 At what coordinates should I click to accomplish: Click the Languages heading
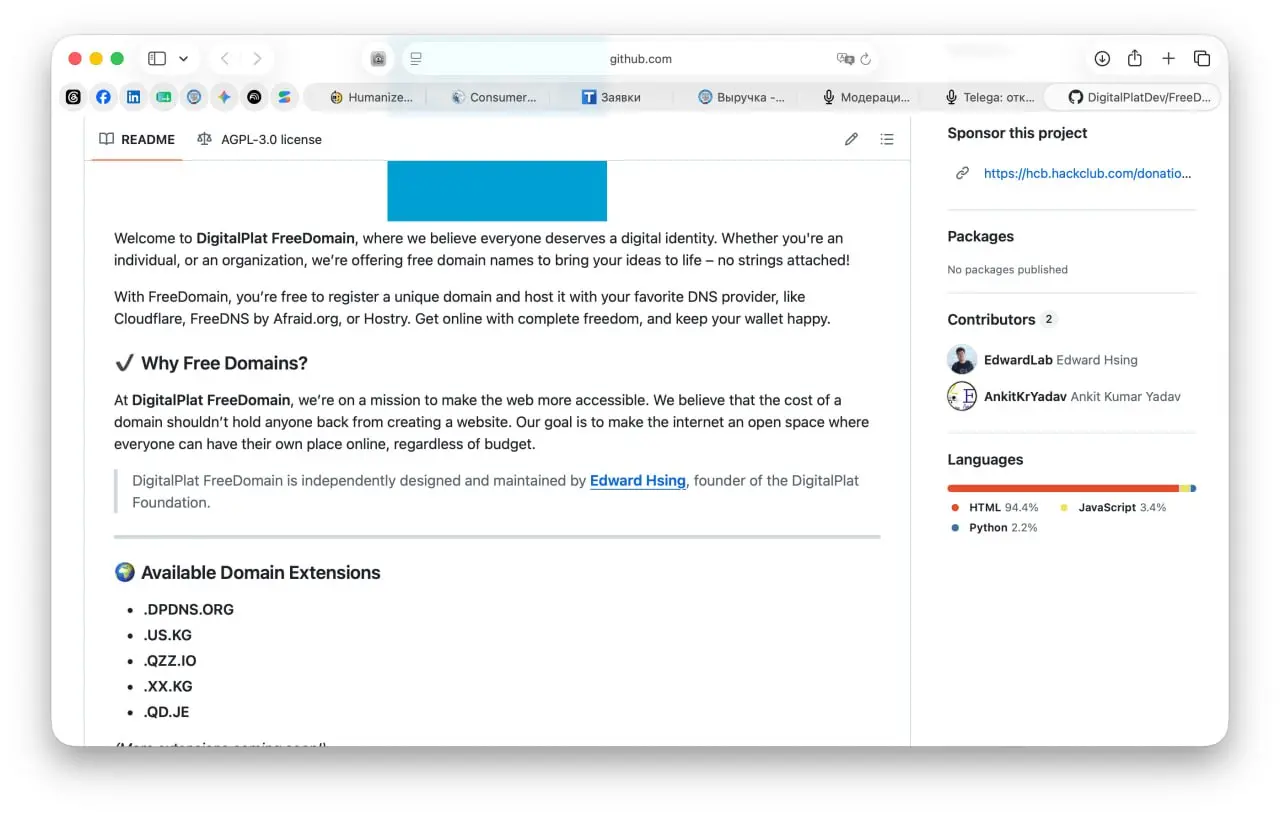coord(985,460)
